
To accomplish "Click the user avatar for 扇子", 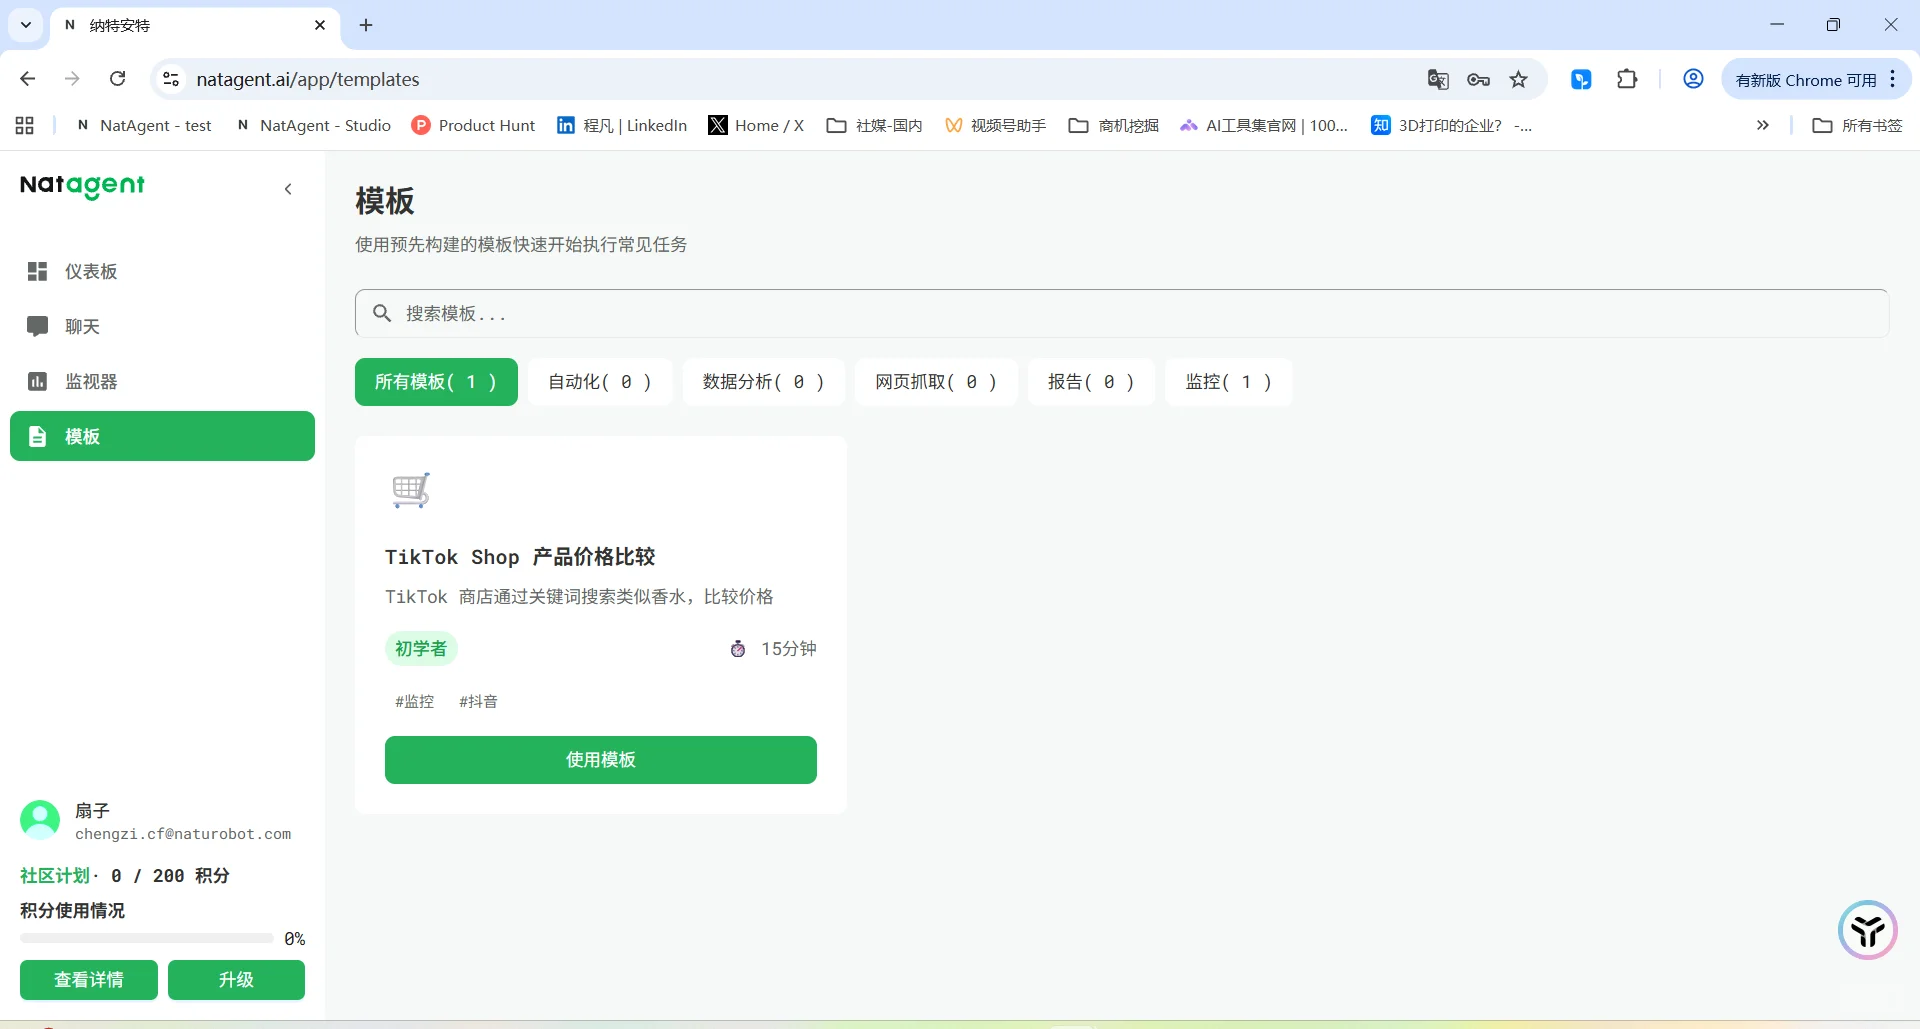I will click(x=40, y=820).
